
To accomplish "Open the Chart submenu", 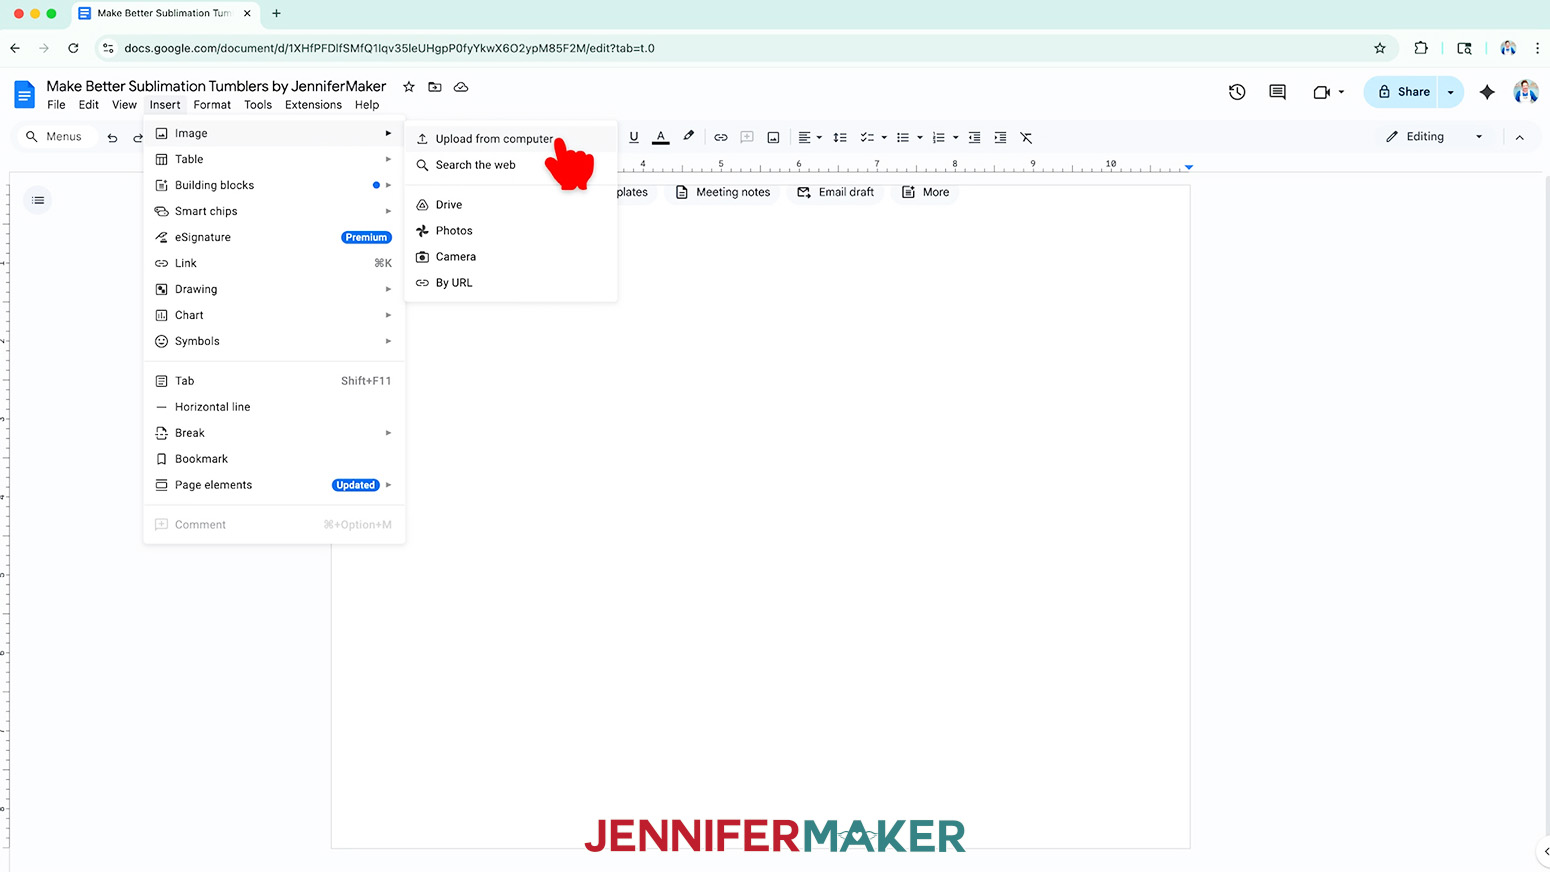I will pyautogui.click(x=274, y=315).
